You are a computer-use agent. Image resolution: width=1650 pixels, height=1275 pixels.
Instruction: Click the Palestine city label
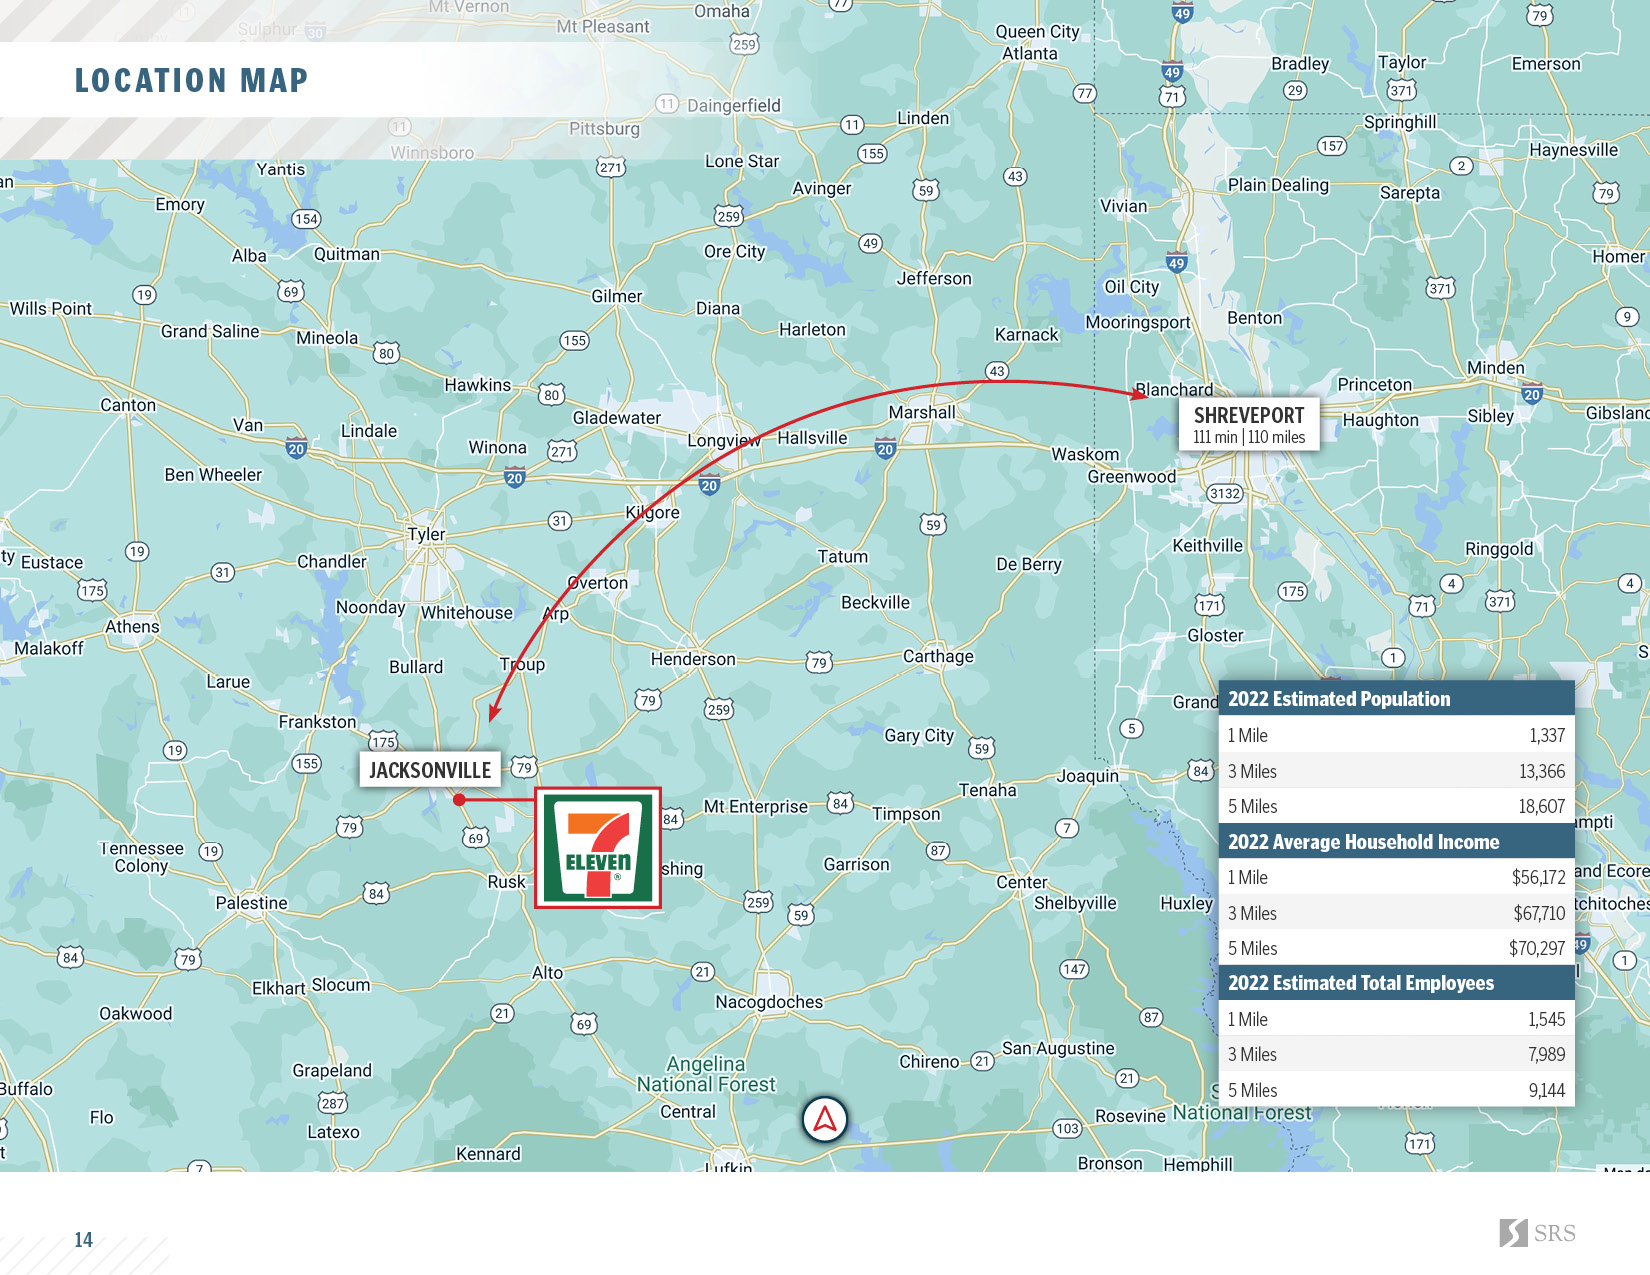[x=251, y=903]
